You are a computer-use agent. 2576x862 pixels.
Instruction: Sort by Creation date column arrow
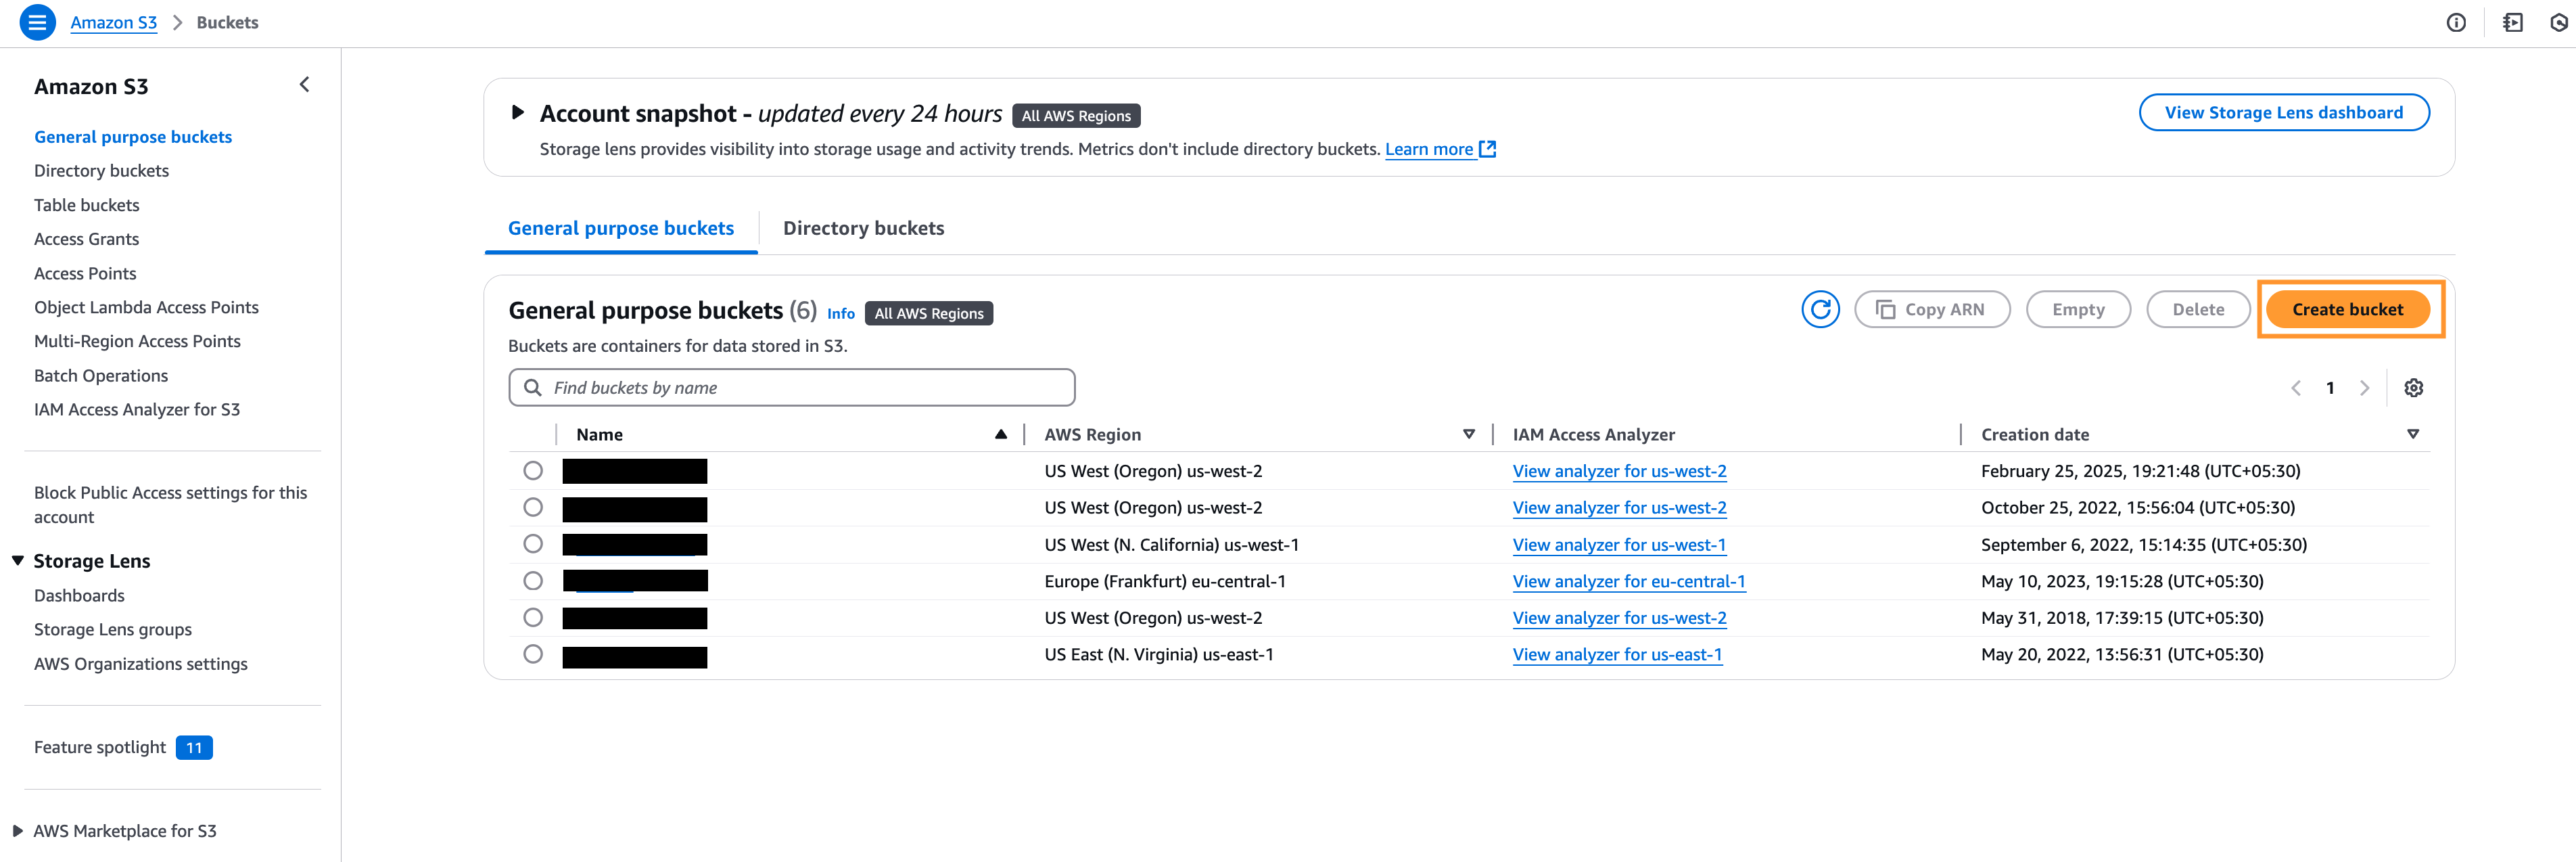tap(2412, 434)
